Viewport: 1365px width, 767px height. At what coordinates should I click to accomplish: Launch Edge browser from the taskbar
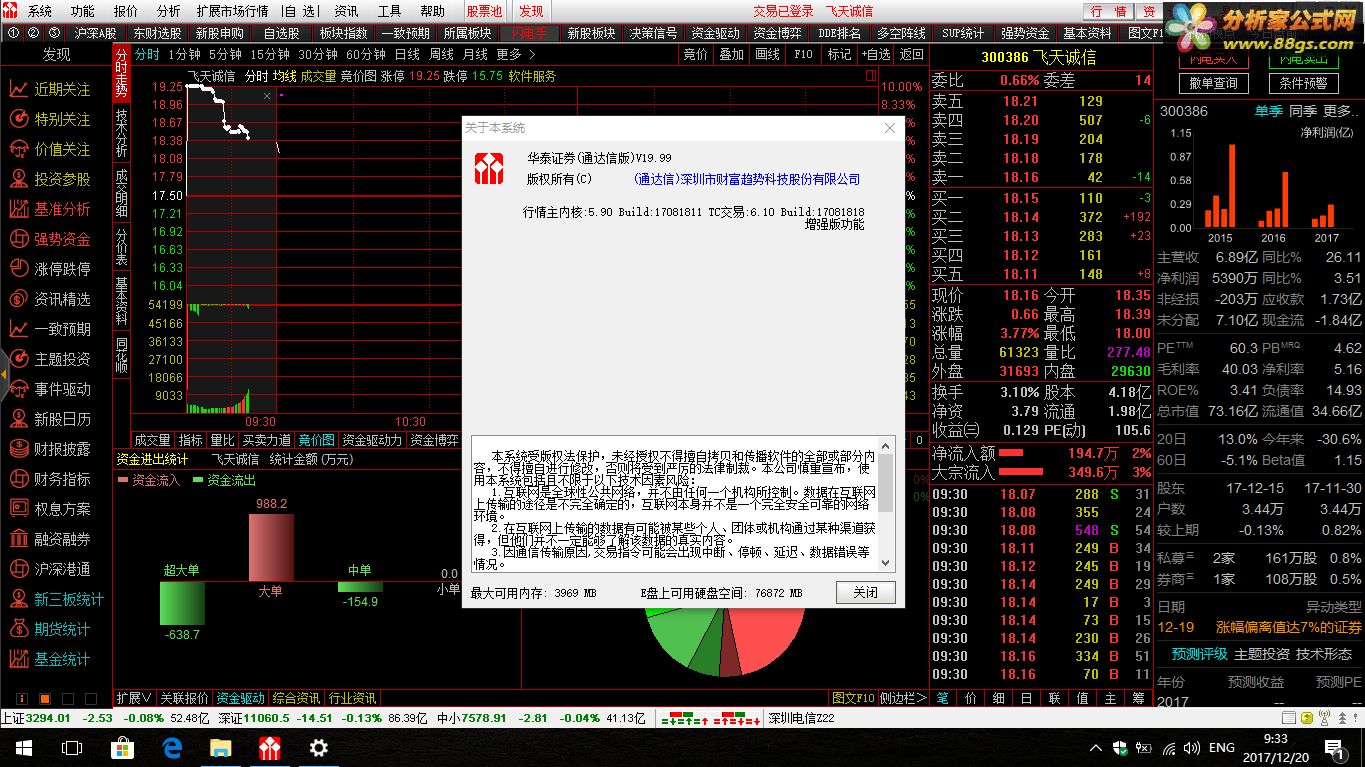pos(171,747)
